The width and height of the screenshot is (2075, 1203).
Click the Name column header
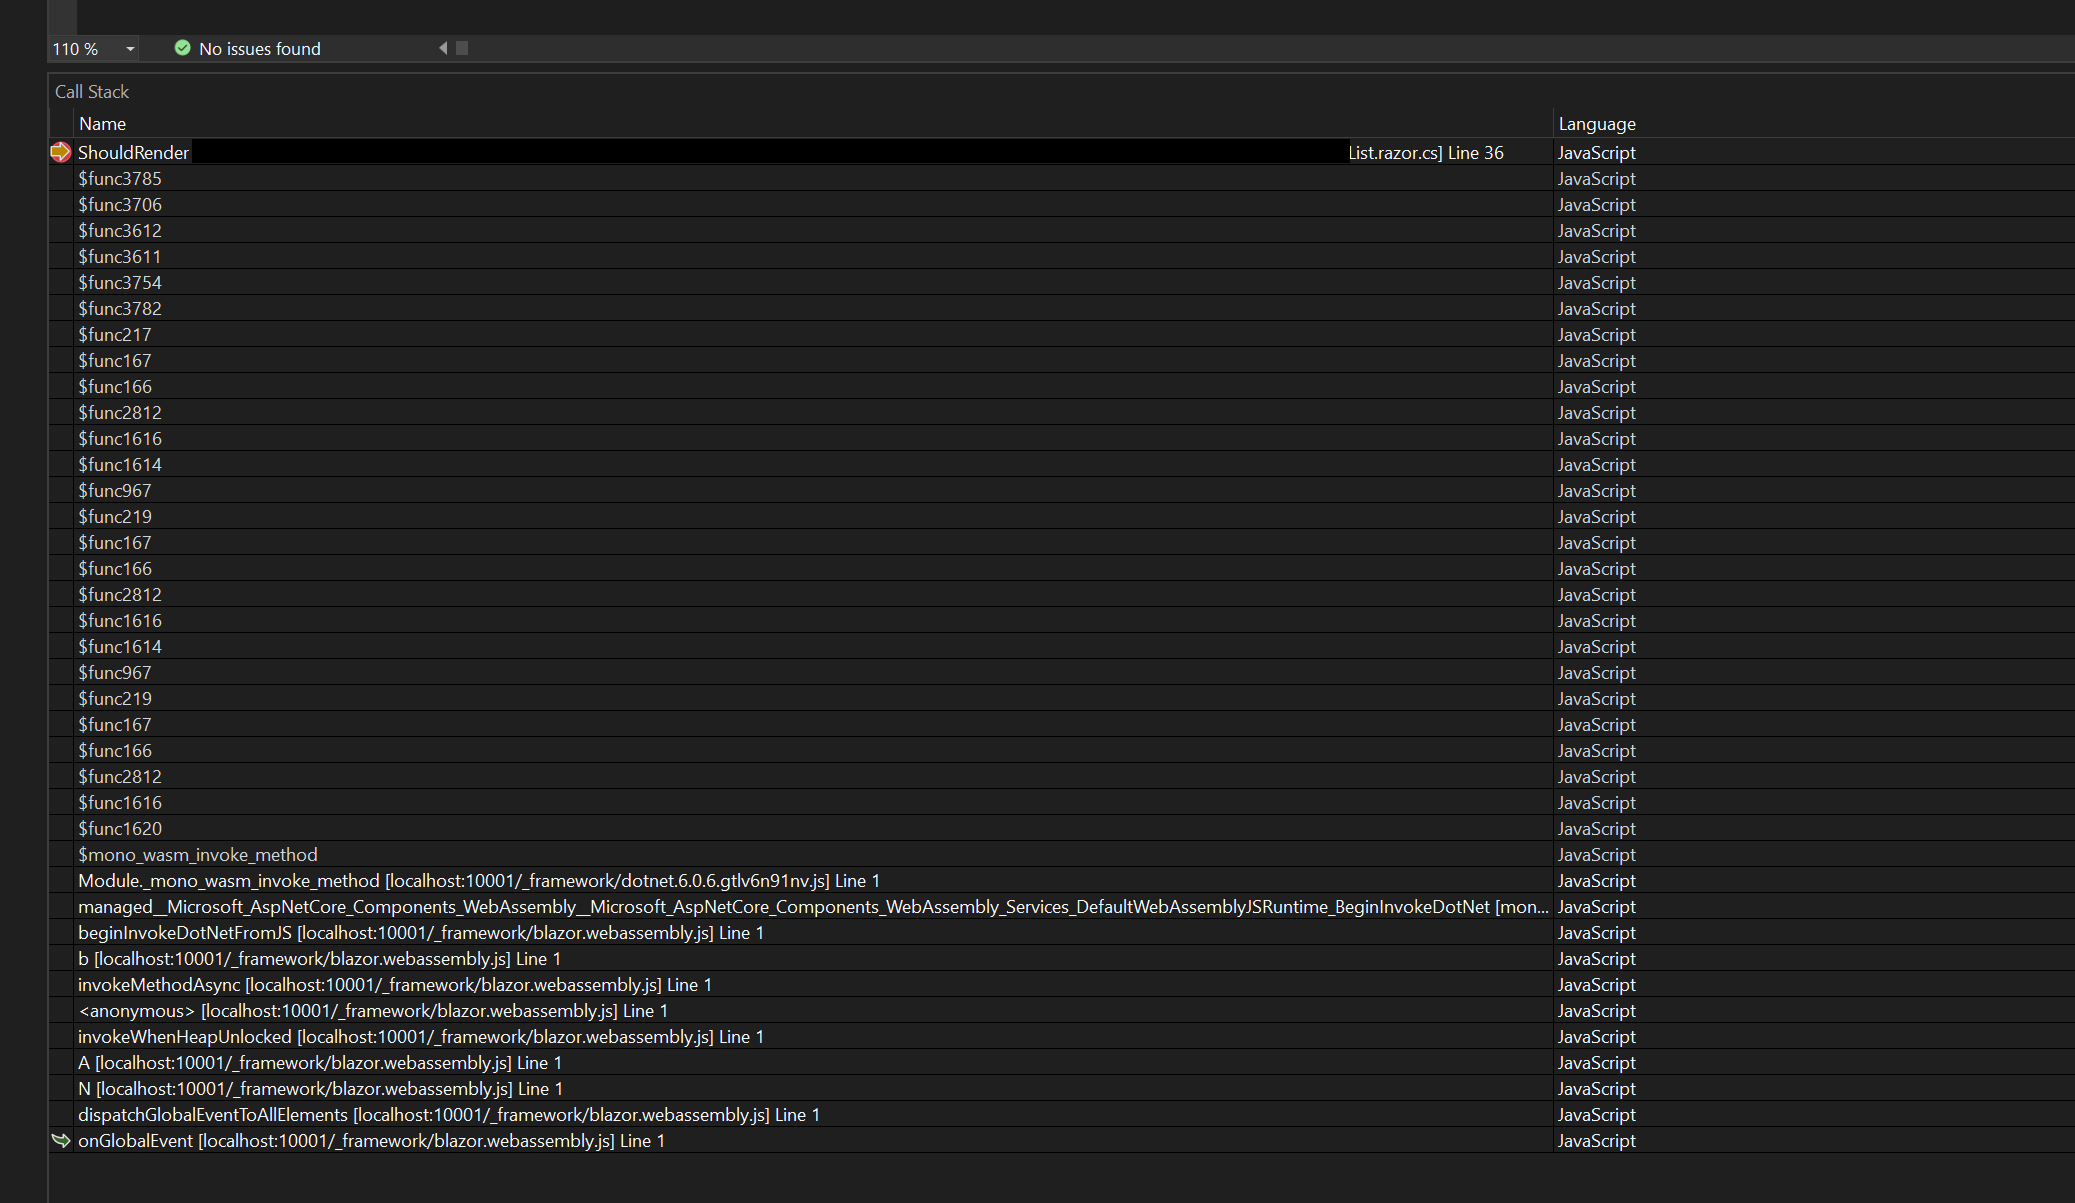[103, 123]
